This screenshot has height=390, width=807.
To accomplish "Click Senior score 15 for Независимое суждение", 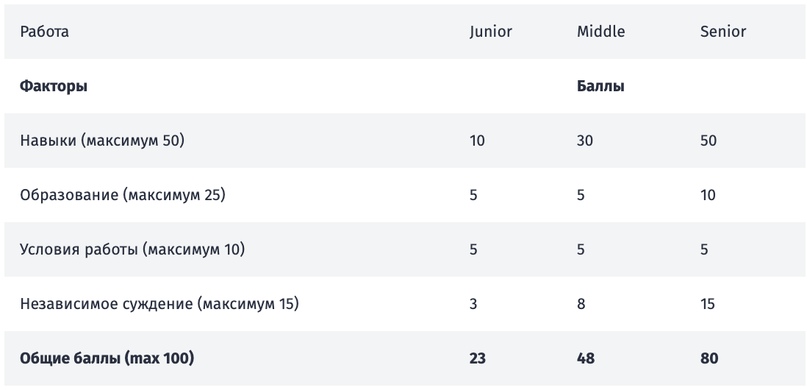I will tap(708, 304).
